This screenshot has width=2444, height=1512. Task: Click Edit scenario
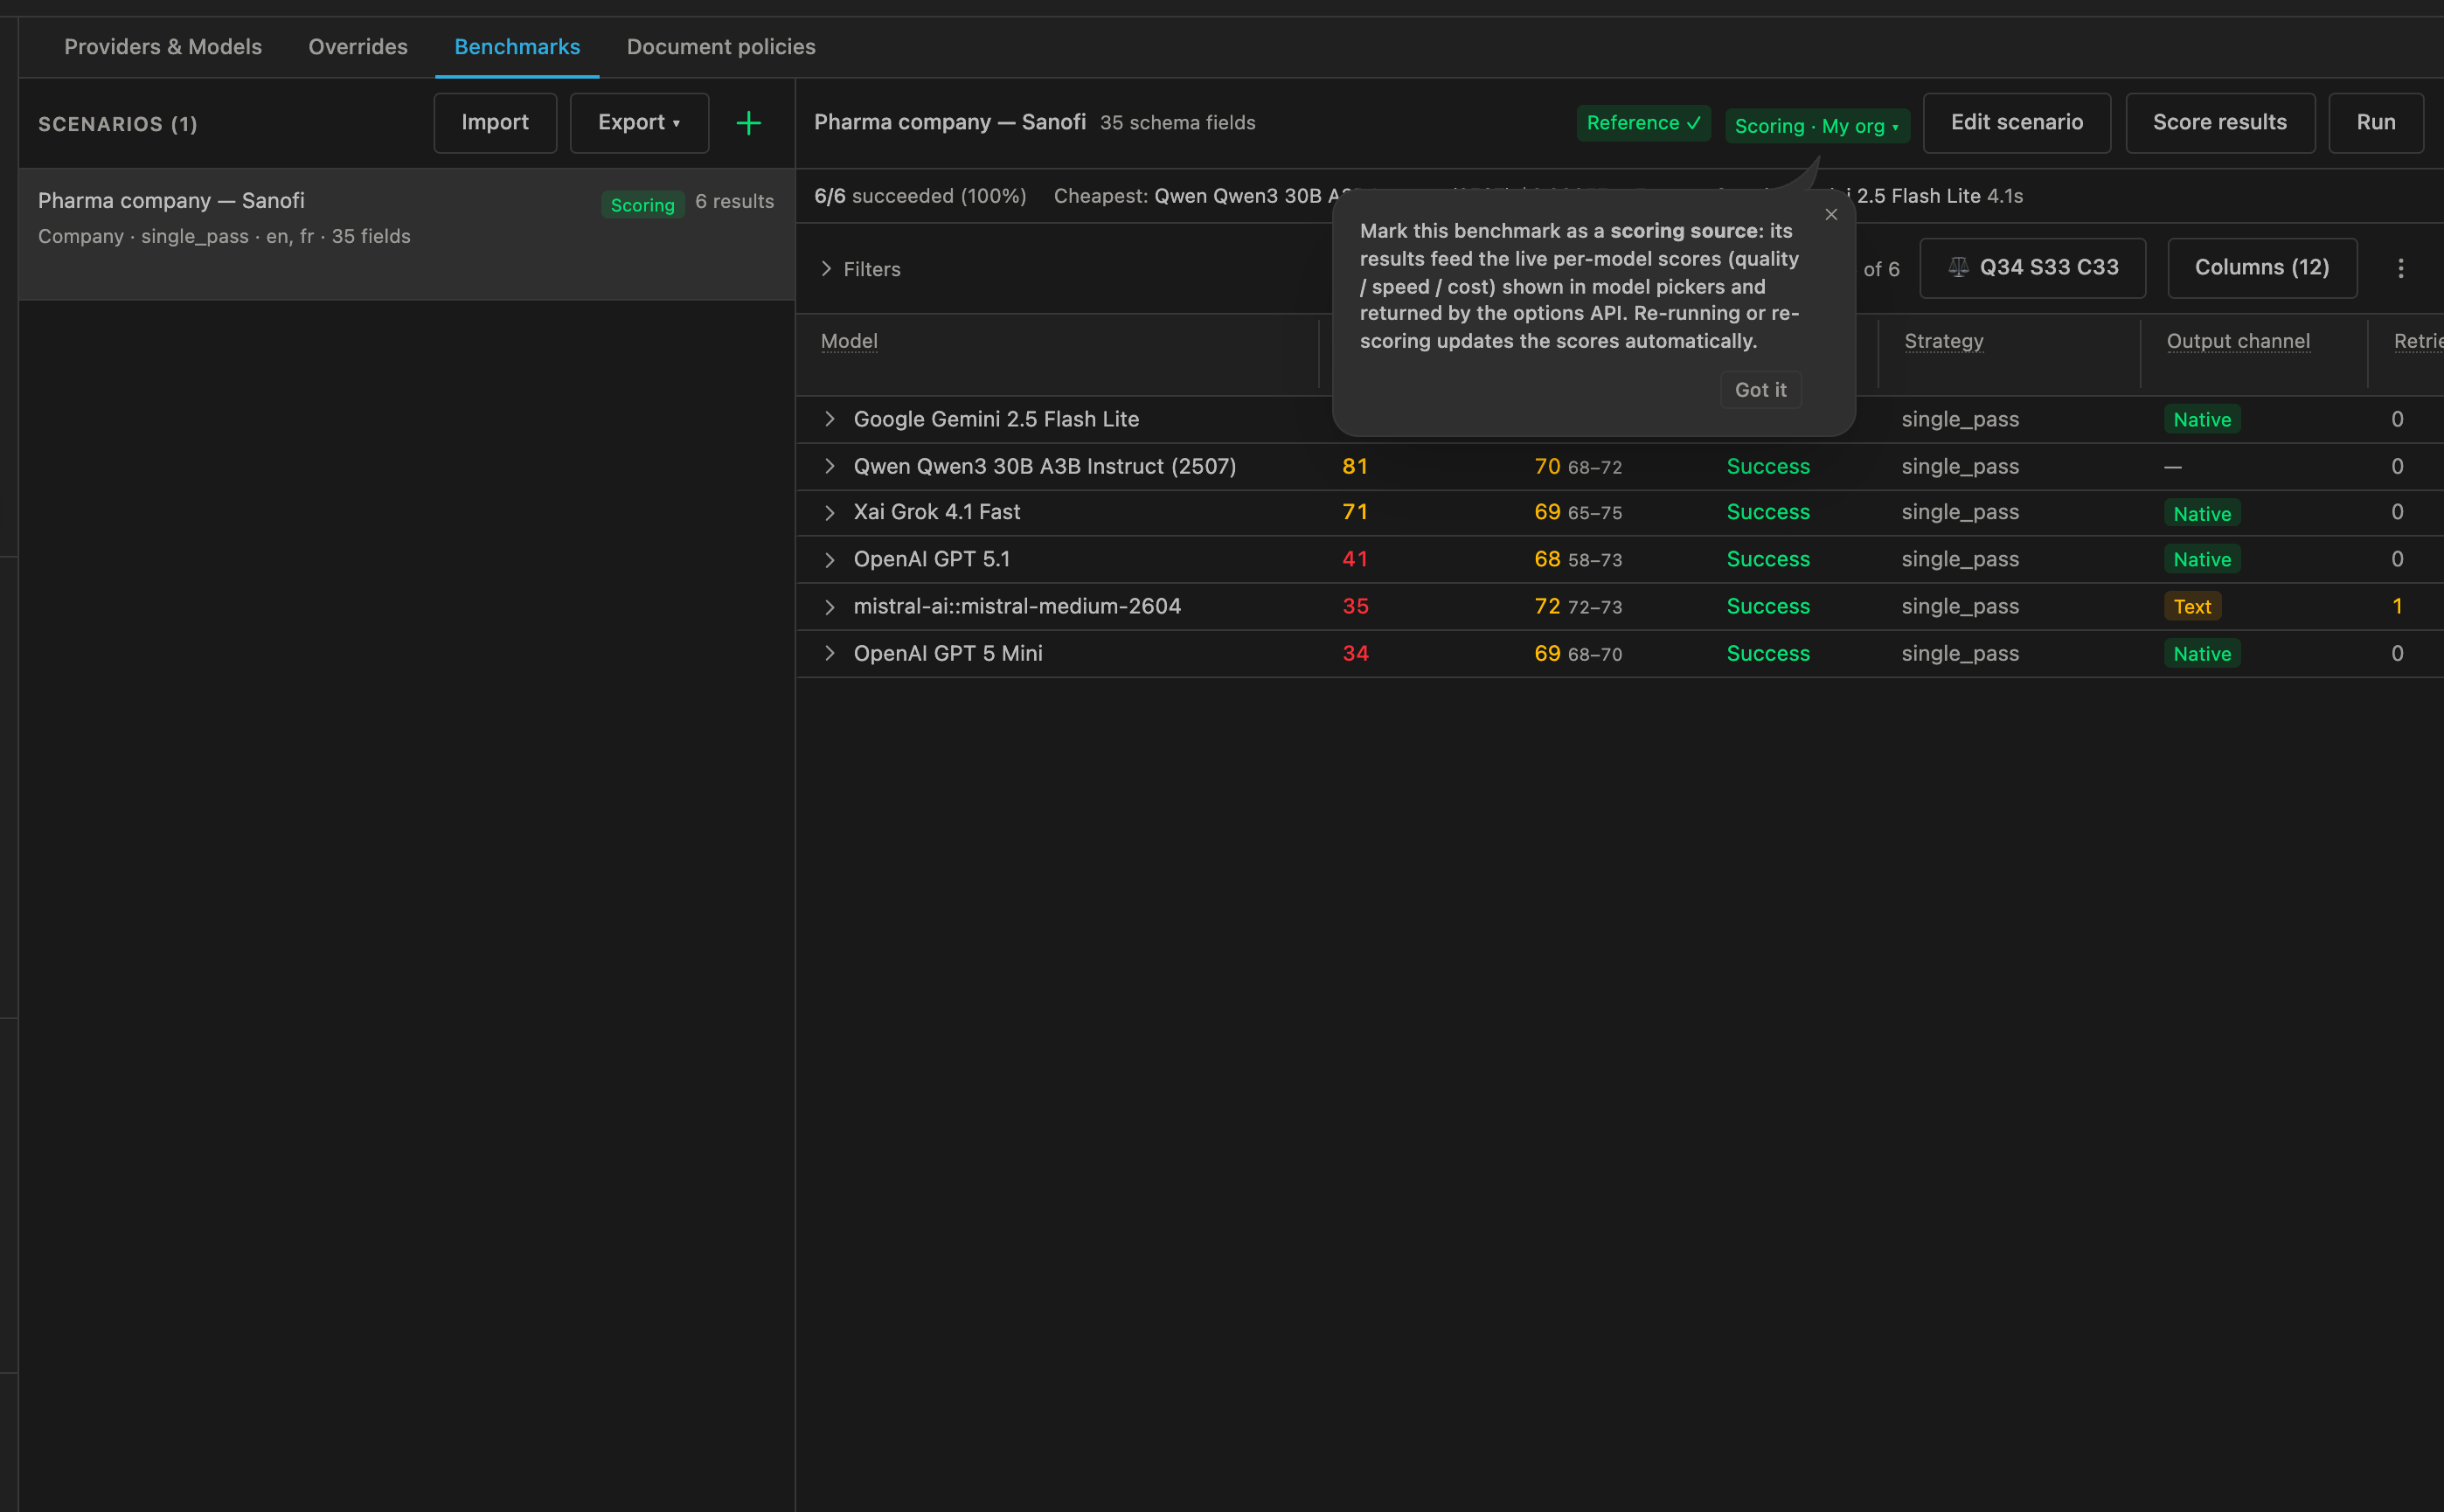pyautogui.click(x=2016, y=123)
